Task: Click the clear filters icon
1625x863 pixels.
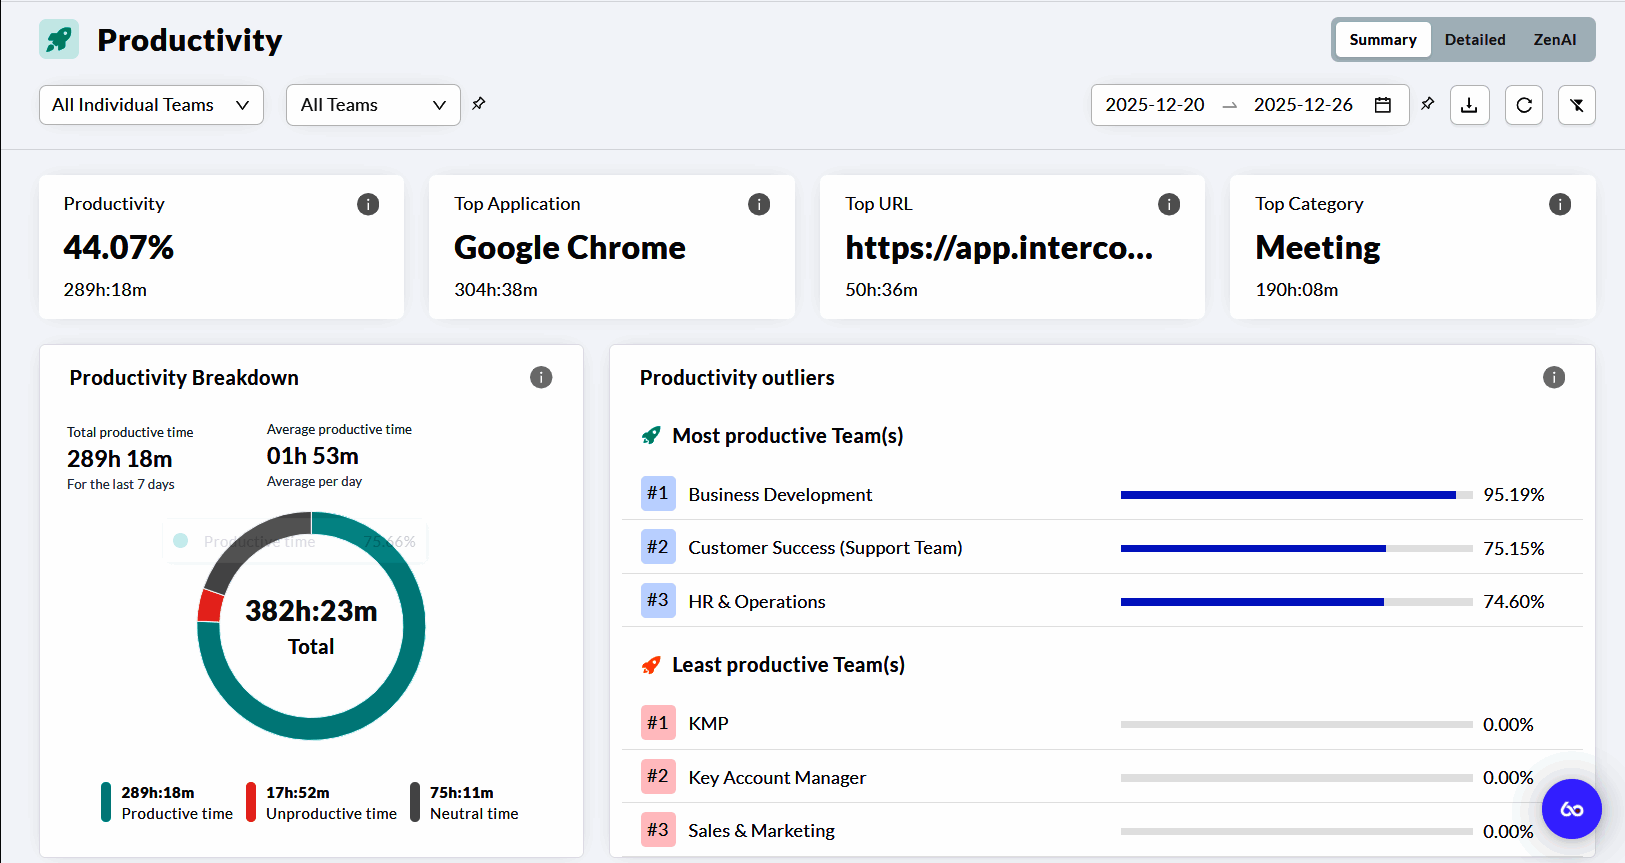Action: 1576,105
